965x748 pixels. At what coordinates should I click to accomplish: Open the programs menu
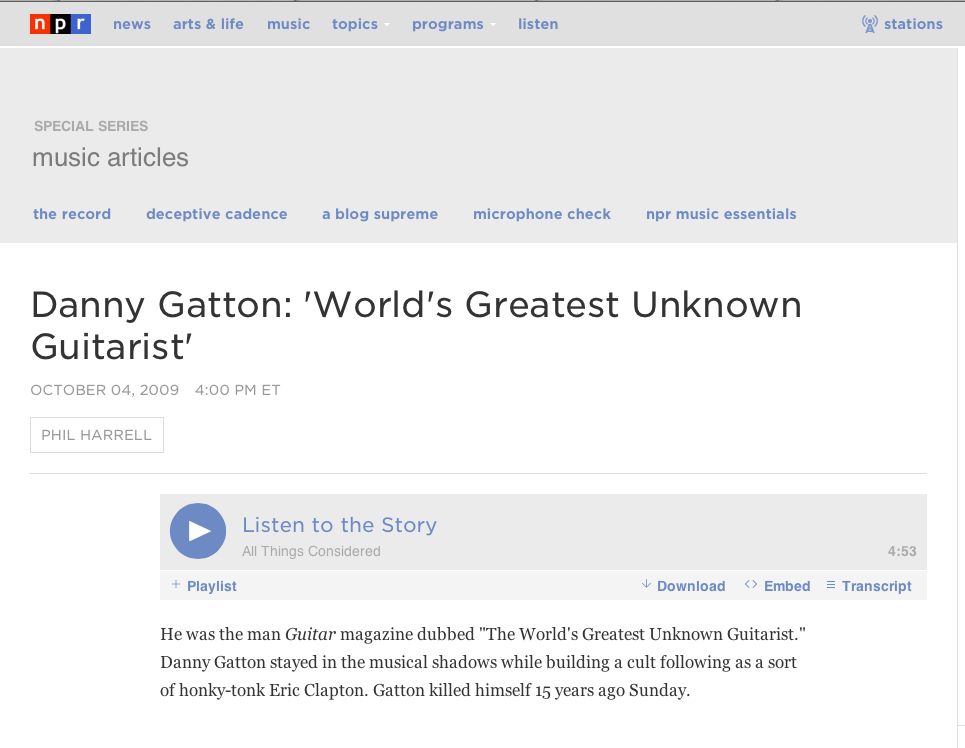(447, 24)
